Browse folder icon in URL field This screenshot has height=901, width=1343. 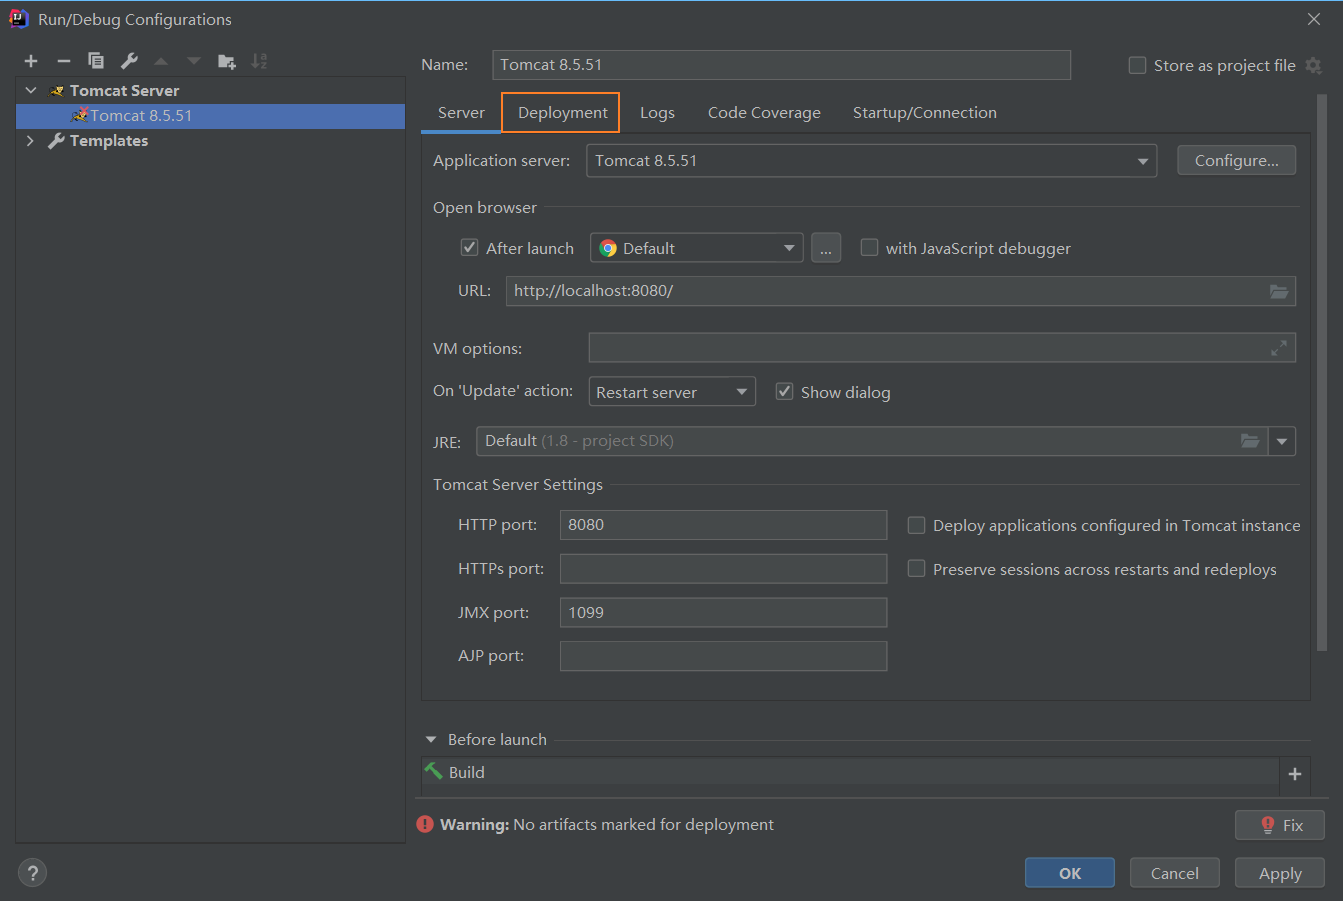tap(1279, 291)
